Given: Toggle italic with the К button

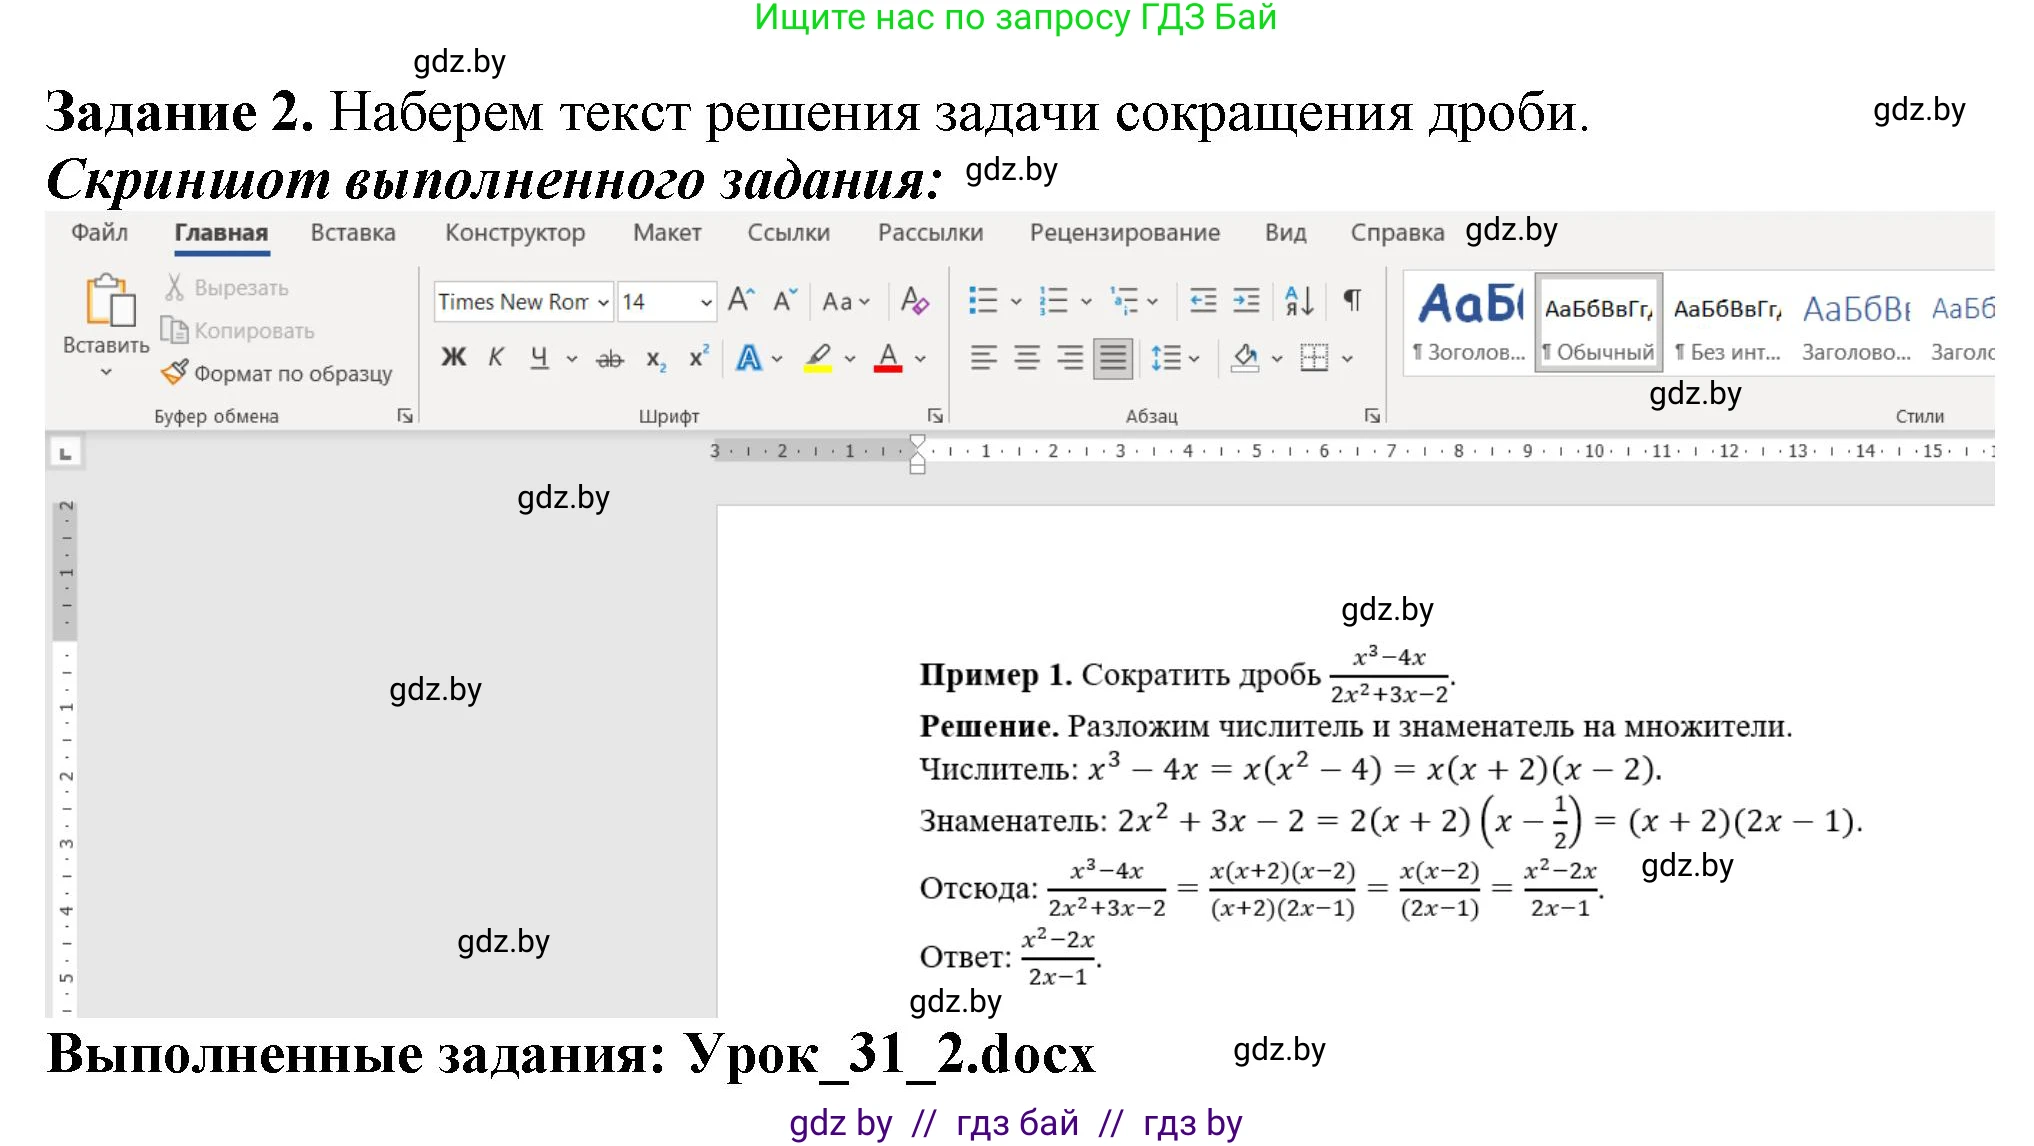Looking at the screenshot, I should coord(495,357).
